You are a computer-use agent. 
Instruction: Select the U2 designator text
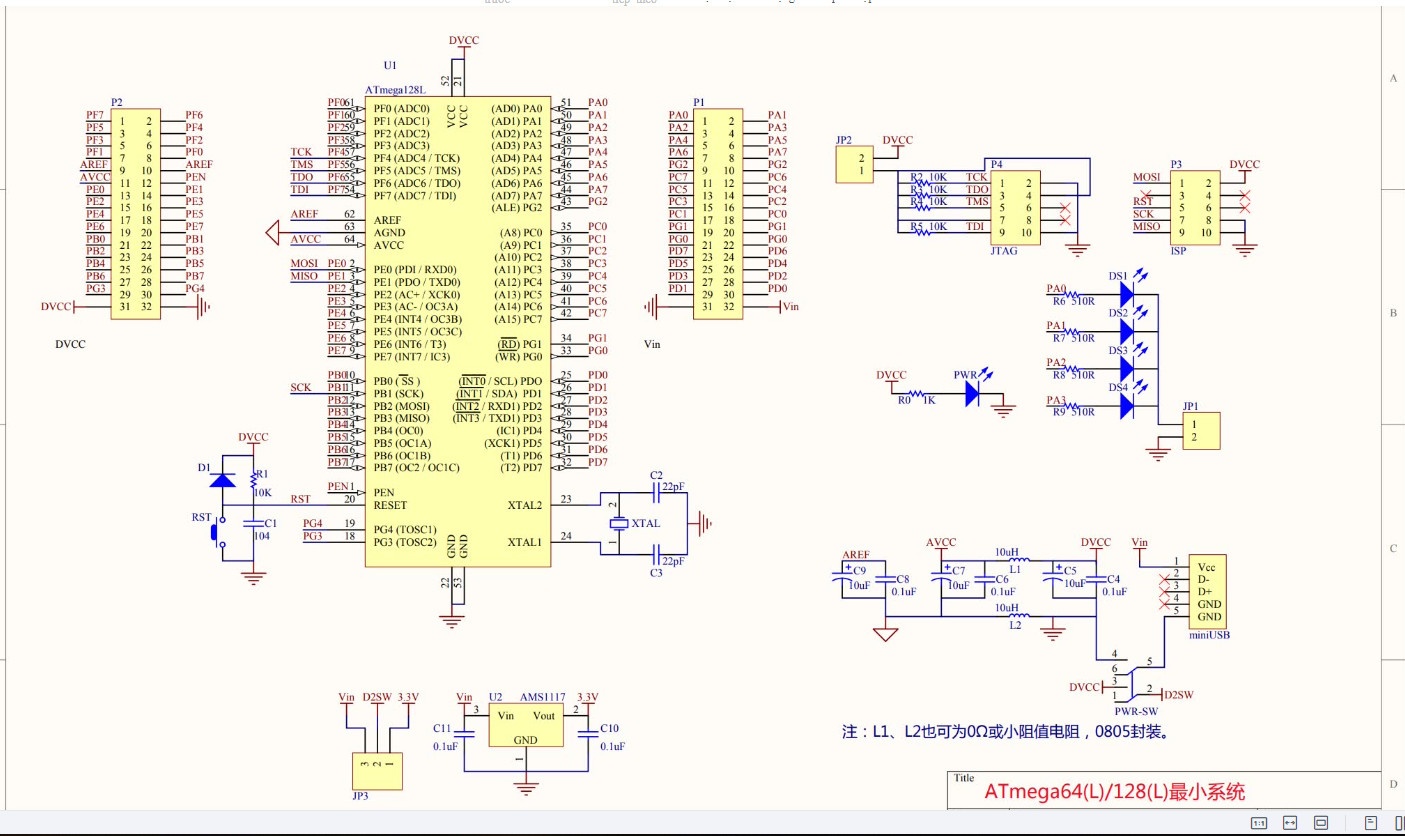[x=495, y=697]
